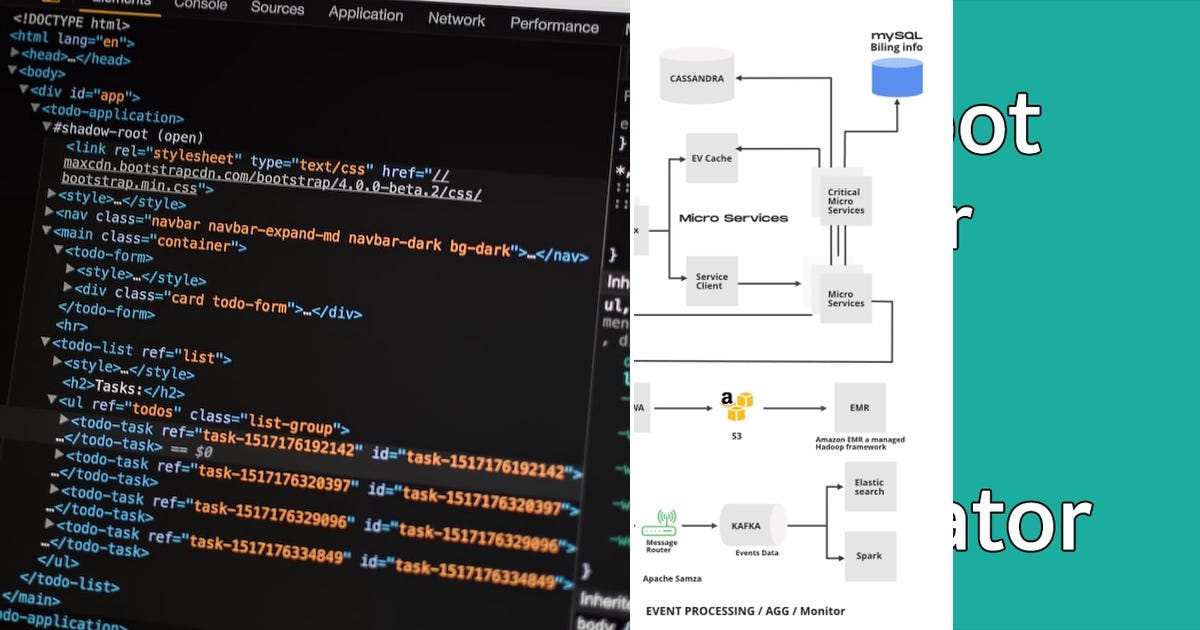1200x630 pixels.
Task: Expand the nav class="navbar" node arrow
Action: point(49,211)
